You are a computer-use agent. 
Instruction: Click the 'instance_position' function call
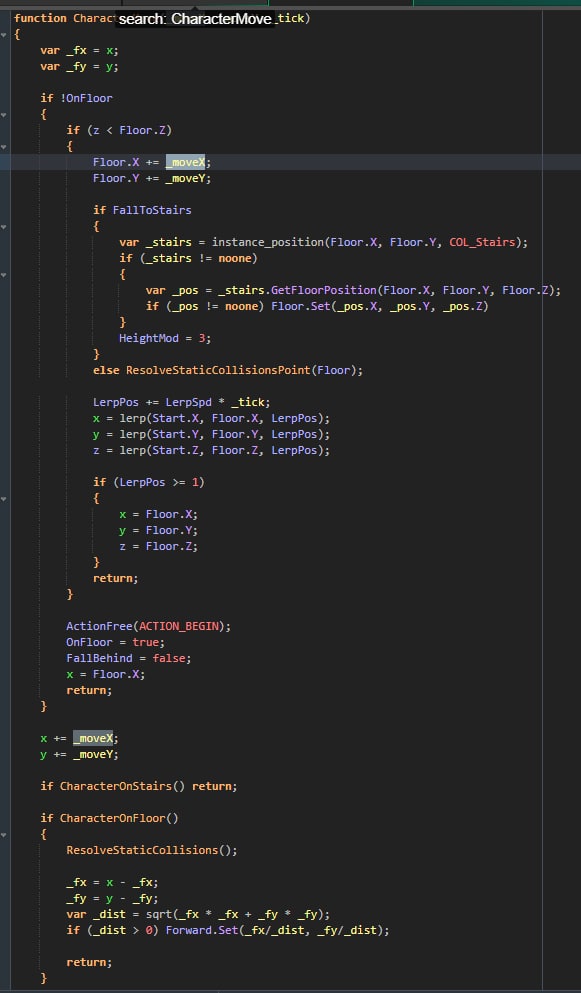coord(267,242)
